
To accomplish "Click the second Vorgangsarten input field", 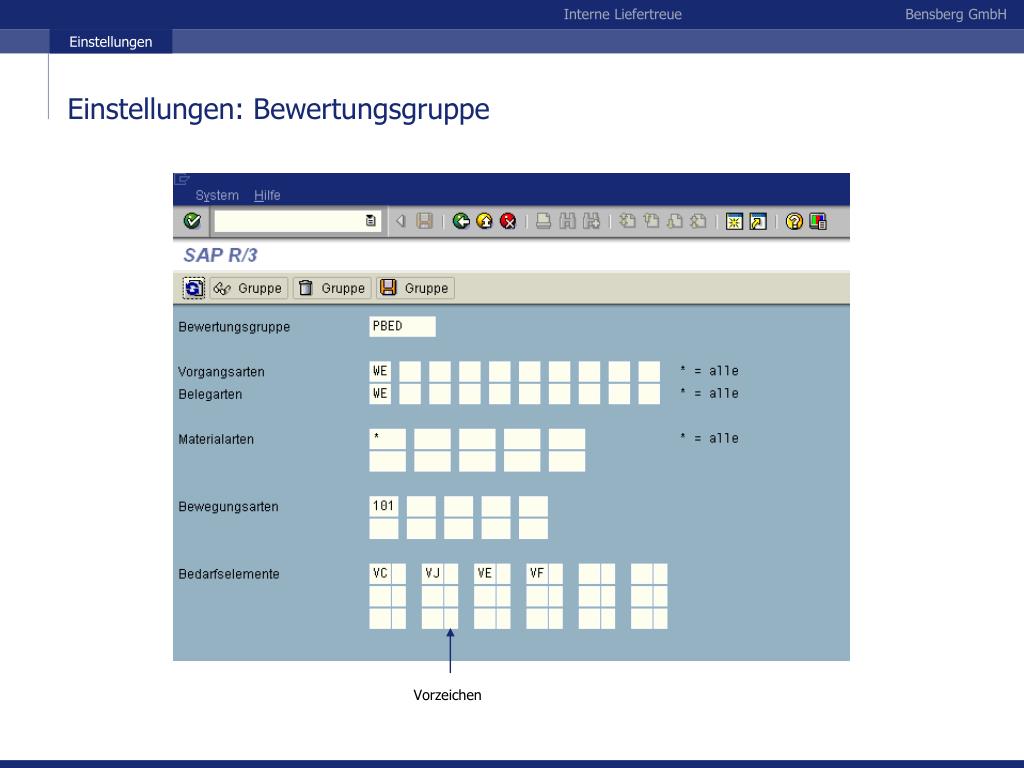I will (410, 372).
